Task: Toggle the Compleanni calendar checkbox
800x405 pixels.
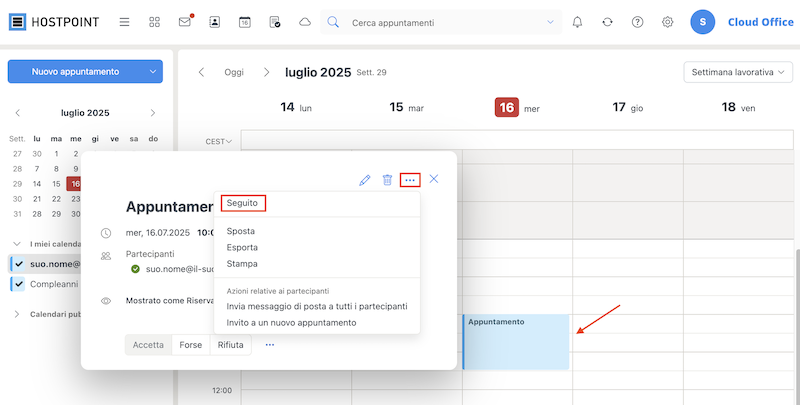Action: pyautogui.click(x=19, y=284)
